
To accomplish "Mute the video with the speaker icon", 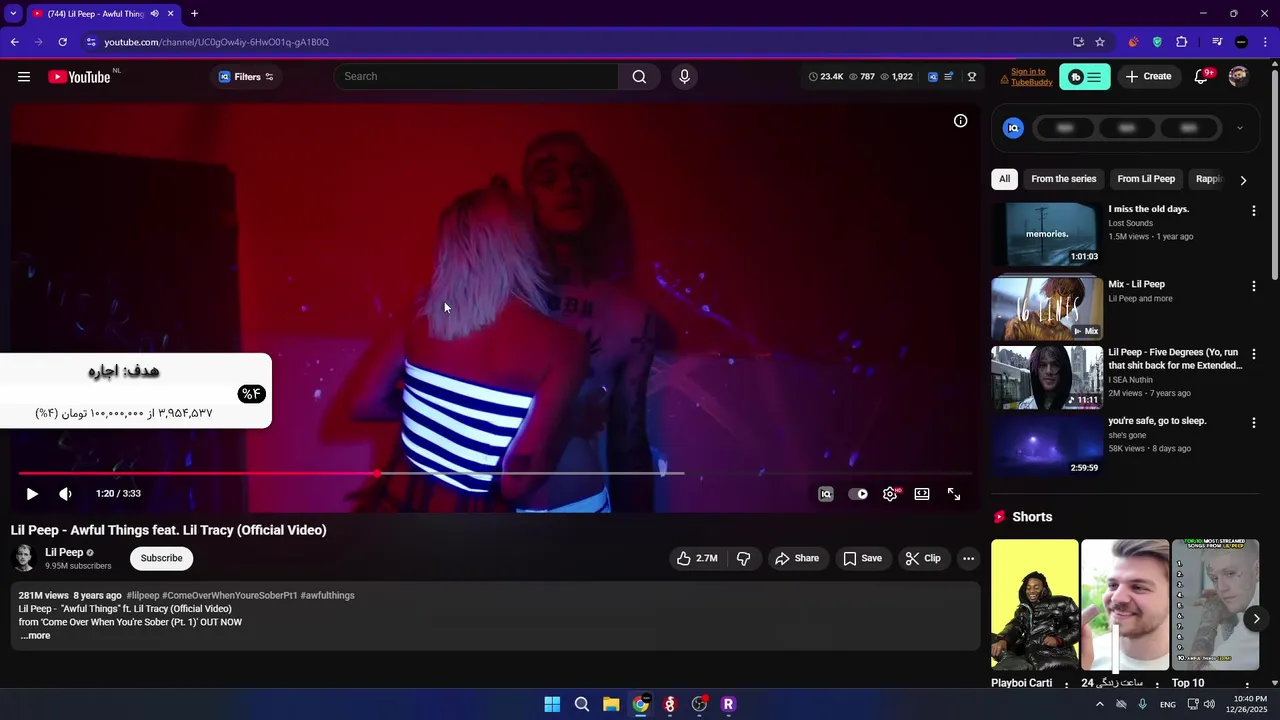I will click(65, 494).
